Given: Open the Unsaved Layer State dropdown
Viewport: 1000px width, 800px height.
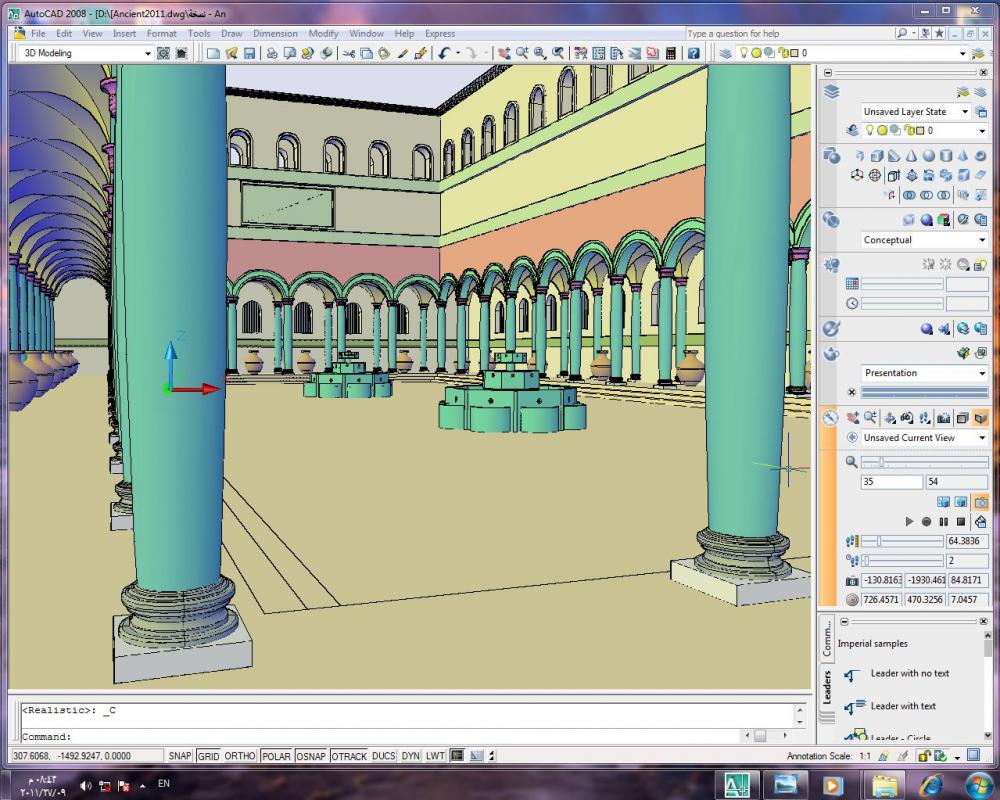Looking at the screenshot, I should [966, 112].
